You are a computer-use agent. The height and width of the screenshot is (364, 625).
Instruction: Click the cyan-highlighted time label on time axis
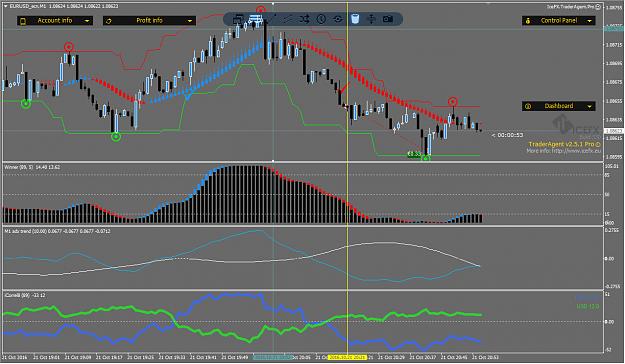coord(273,357)
